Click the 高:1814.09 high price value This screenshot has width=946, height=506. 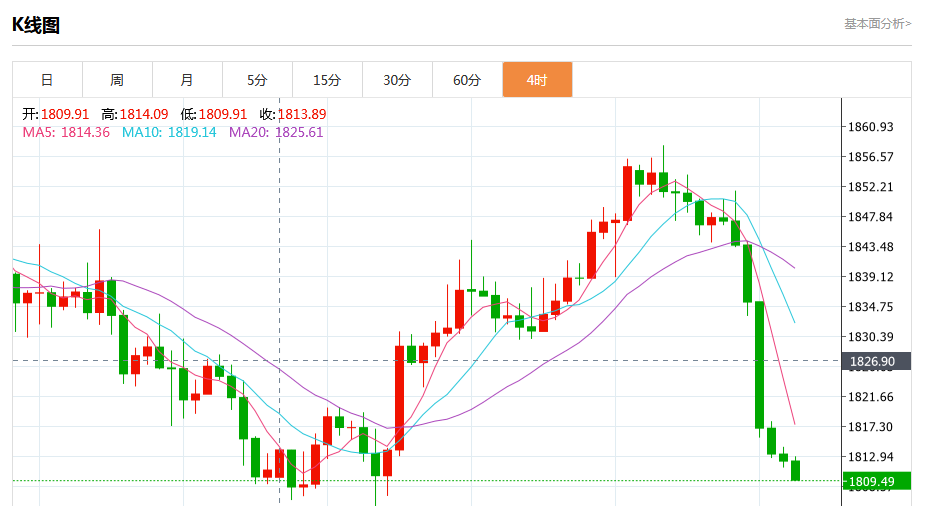coord(135,114)
